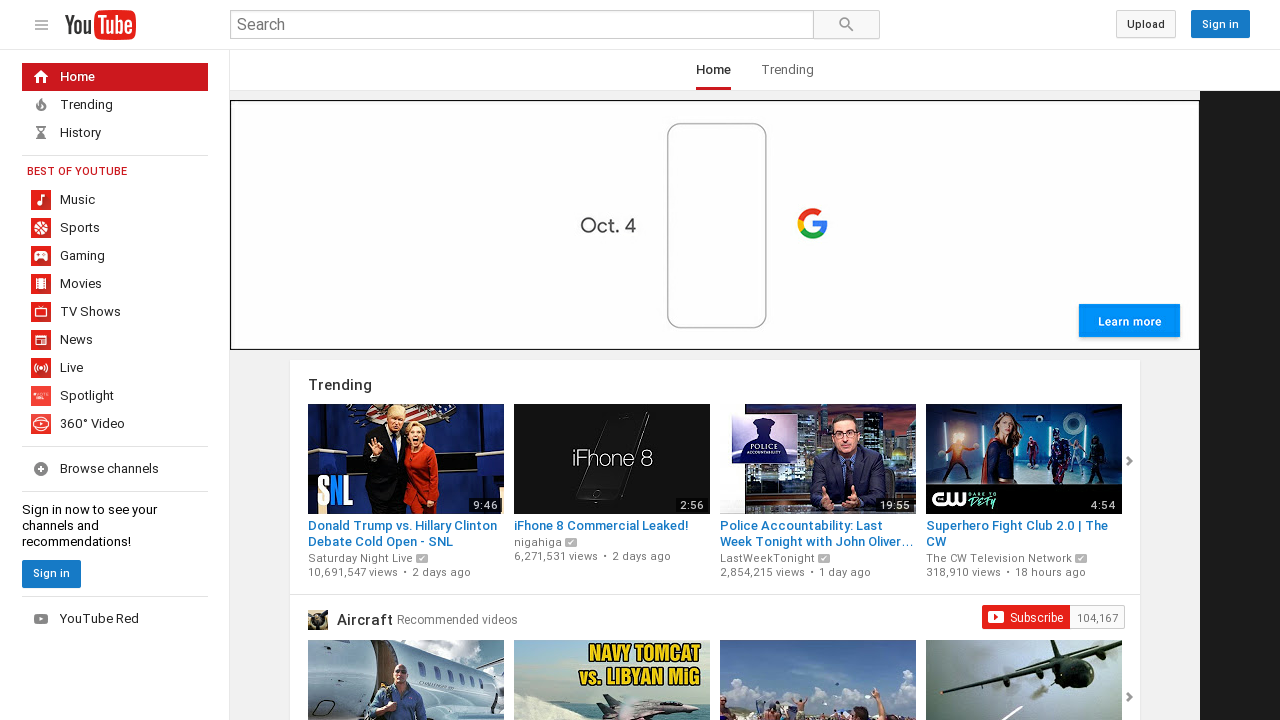Click the Movies film icon
Image resolution: width=1280 pixels, height=720 pixels.
point(41,284)
